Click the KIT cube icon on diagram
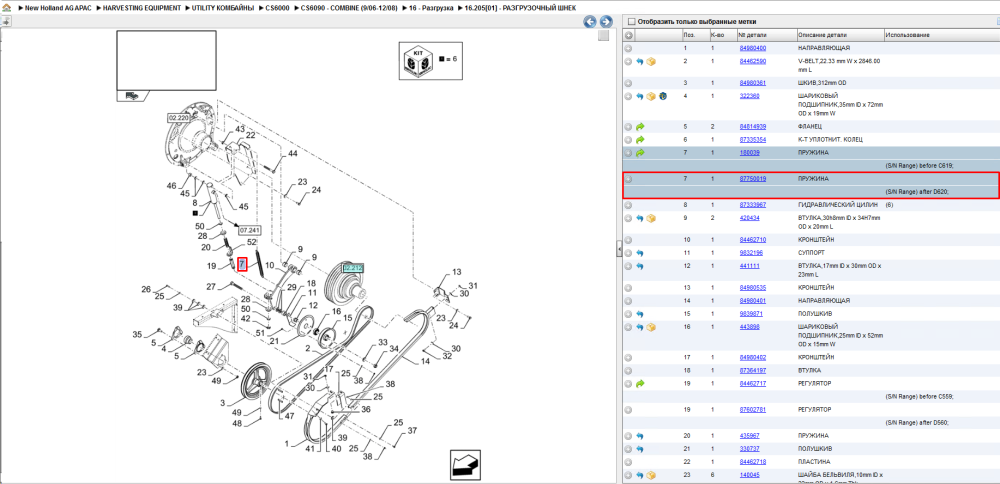The width and height of the screenshot is (1000, 484). (418, 61)
